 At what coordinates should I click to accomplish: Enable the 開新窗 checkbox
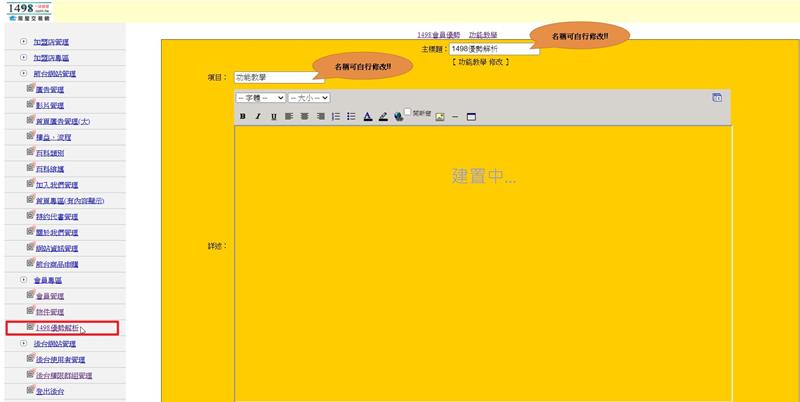(408, 112)
